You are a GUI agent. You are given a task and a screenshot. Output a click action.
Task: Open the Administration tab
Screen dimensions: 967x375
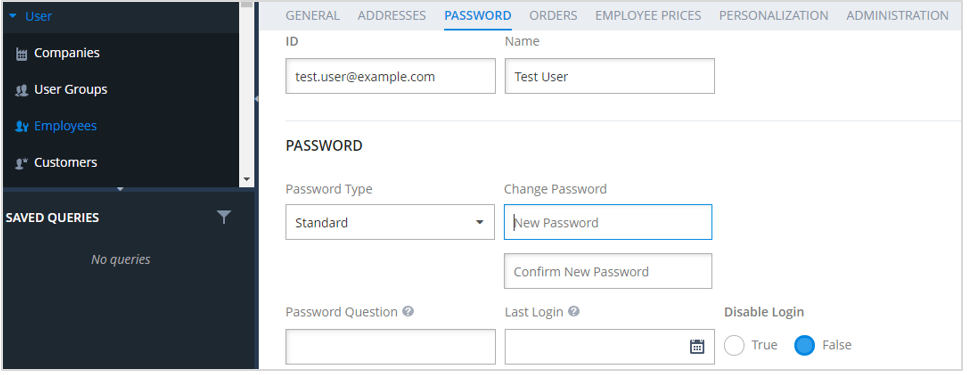tap(897, 15)
